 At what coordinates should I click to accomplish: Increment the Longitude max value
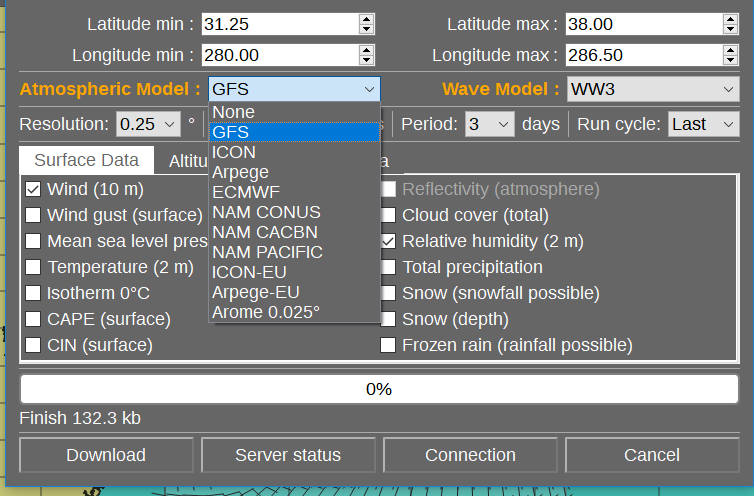(x=730, y=50)
